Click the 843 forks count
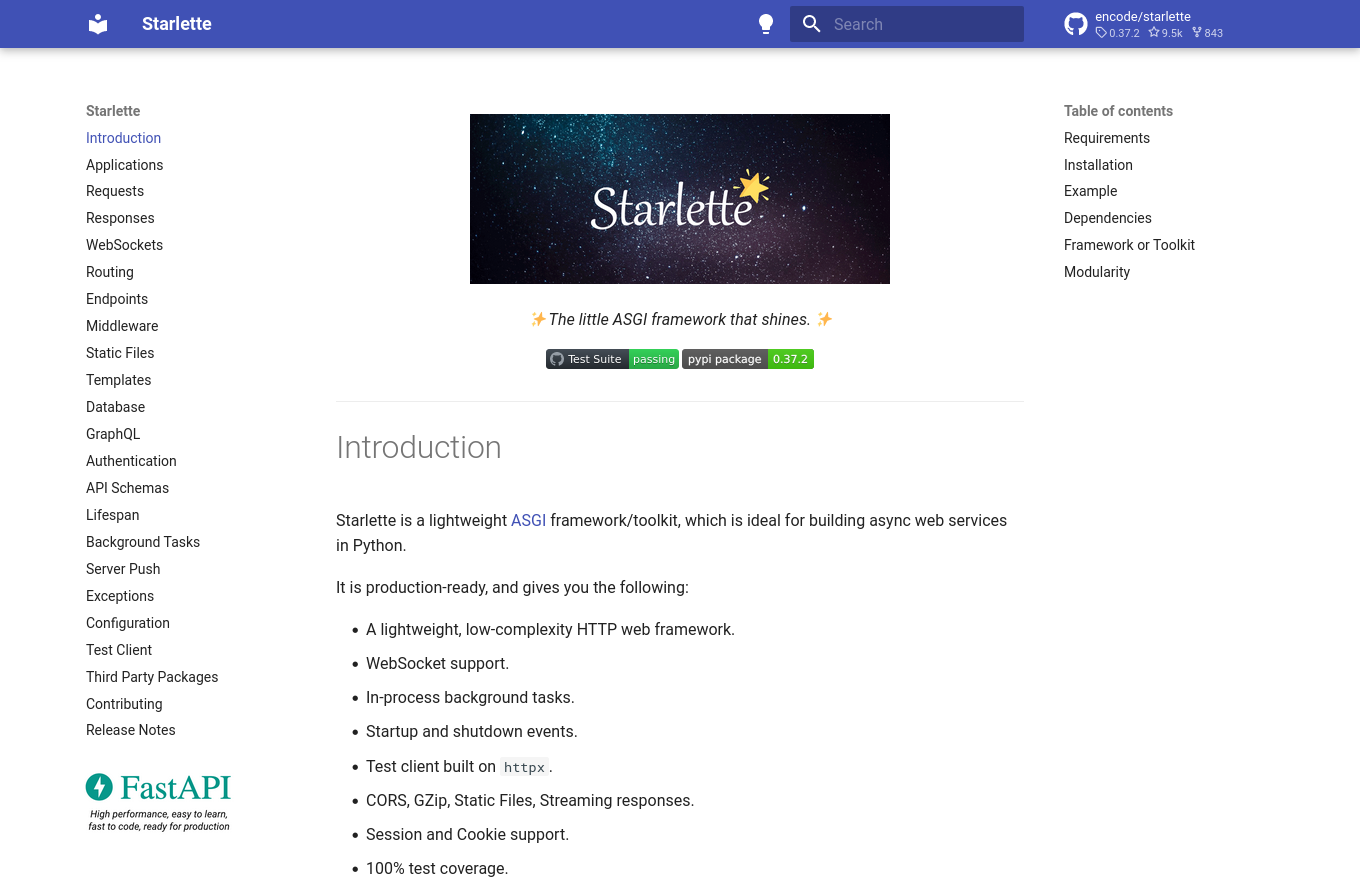This screenshot has width=1360, height=888. [1208, 33]
